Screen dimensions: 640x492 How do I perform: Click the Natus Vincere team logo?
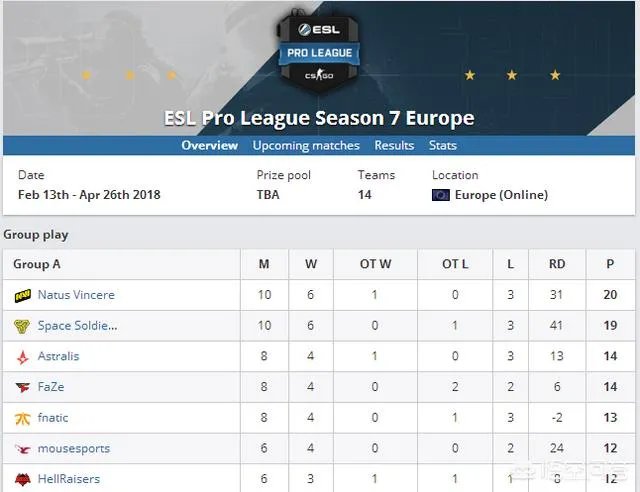coord(22,296)
